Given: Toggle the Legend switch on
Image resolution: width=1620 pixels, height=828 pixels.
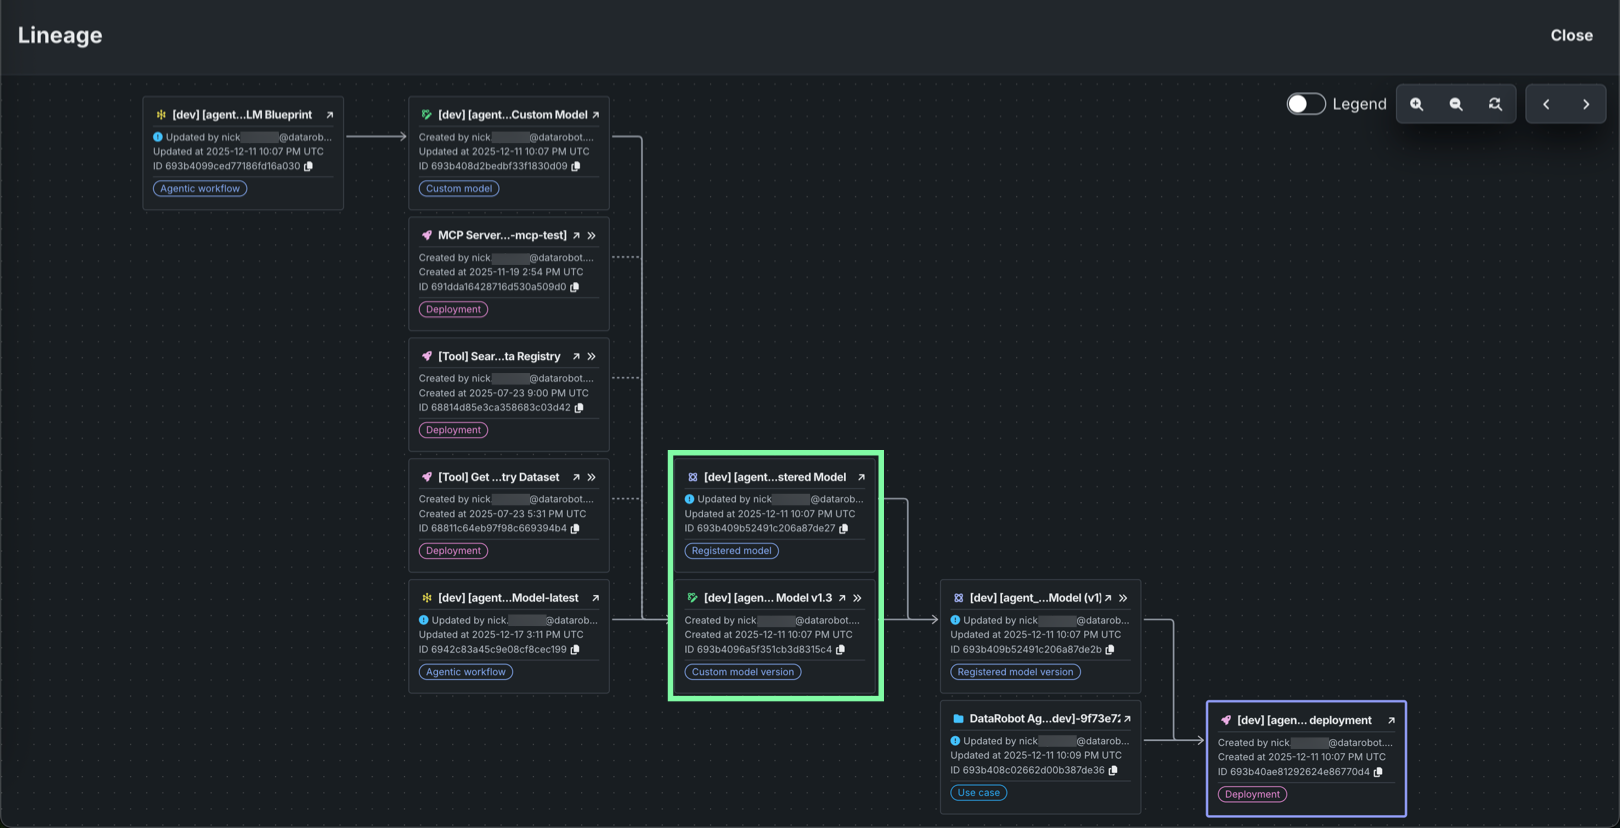Looking at the screenshot, I should [1305, 104].
